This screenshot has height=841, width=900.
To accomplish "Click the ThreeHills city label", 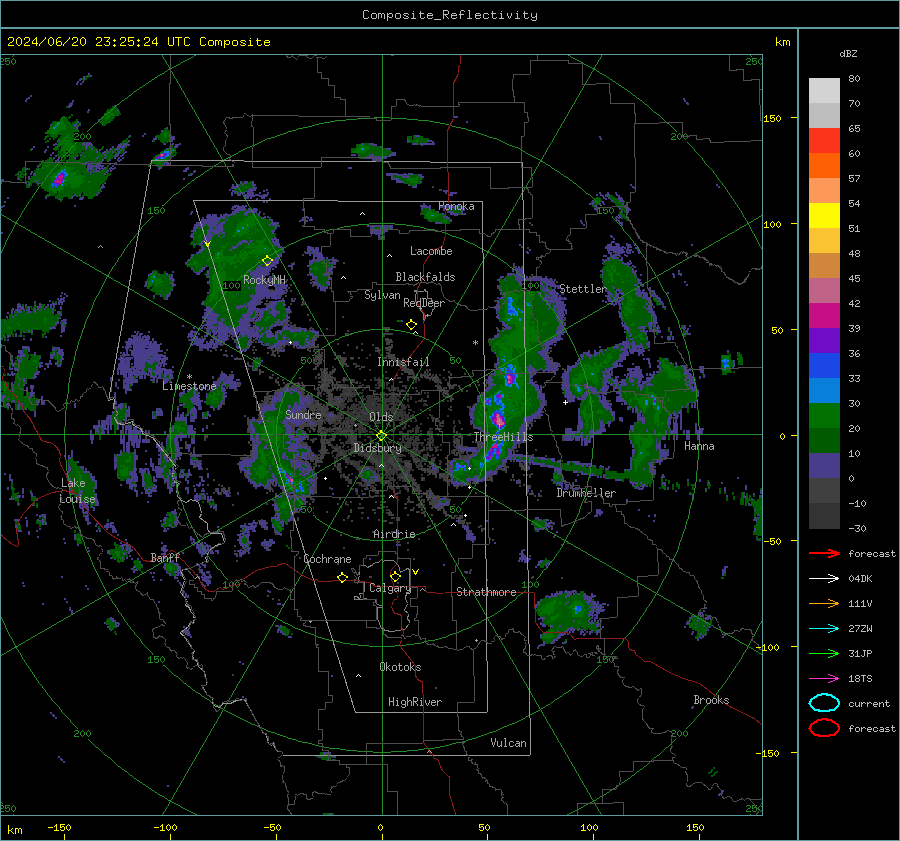I will (x=503, y=437).
